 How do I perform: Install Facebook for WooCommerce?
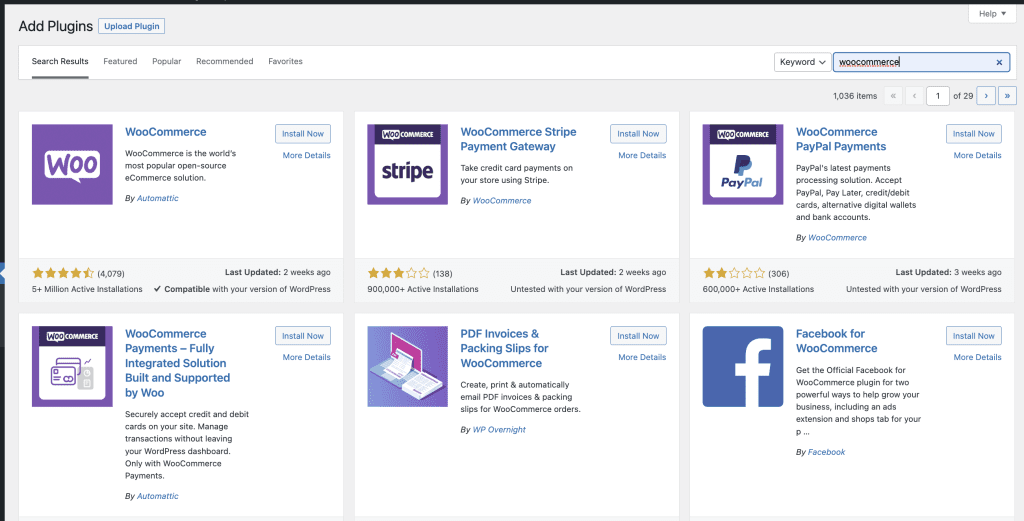(x=974, y=336)
